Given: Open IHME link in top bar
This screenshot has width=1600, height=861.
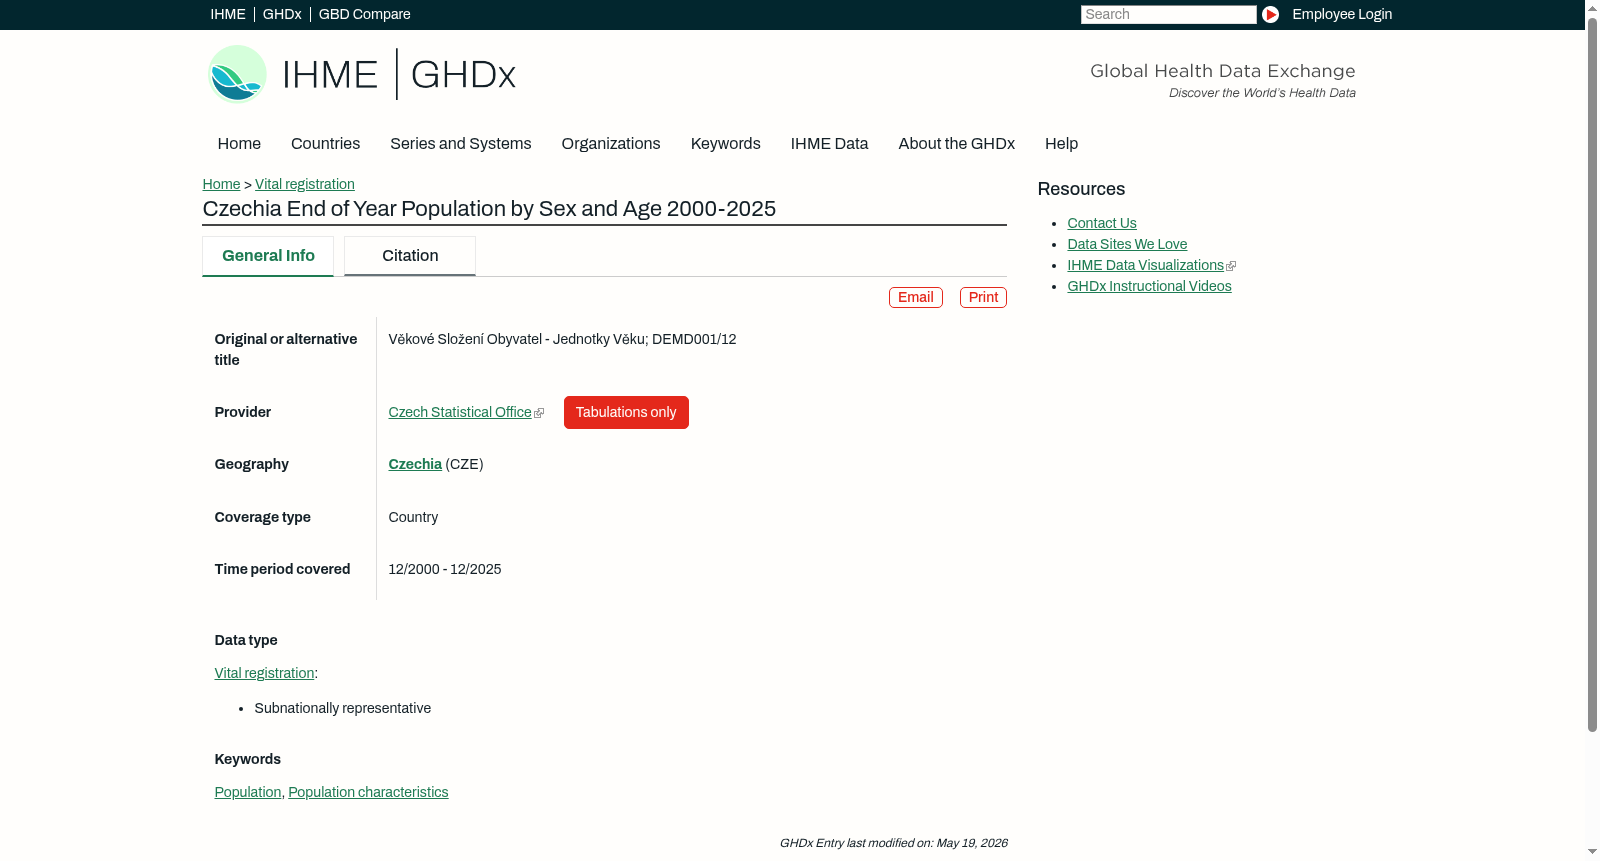Looking at the screenshot, I should point(228,14).
